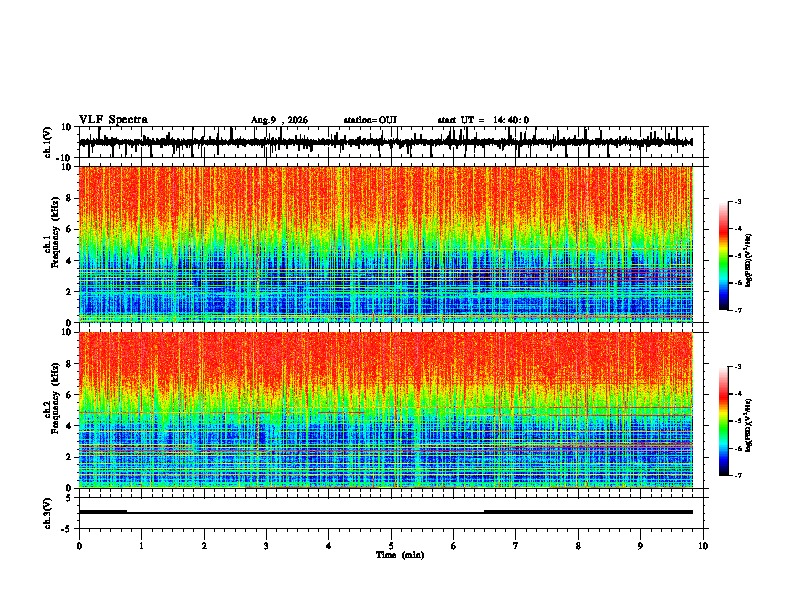This screenshot has width=792, height=612.
Task: Click the "5" tick of the ch.3(V) axis
Action: pyautogui.click(x=69, y=498)
